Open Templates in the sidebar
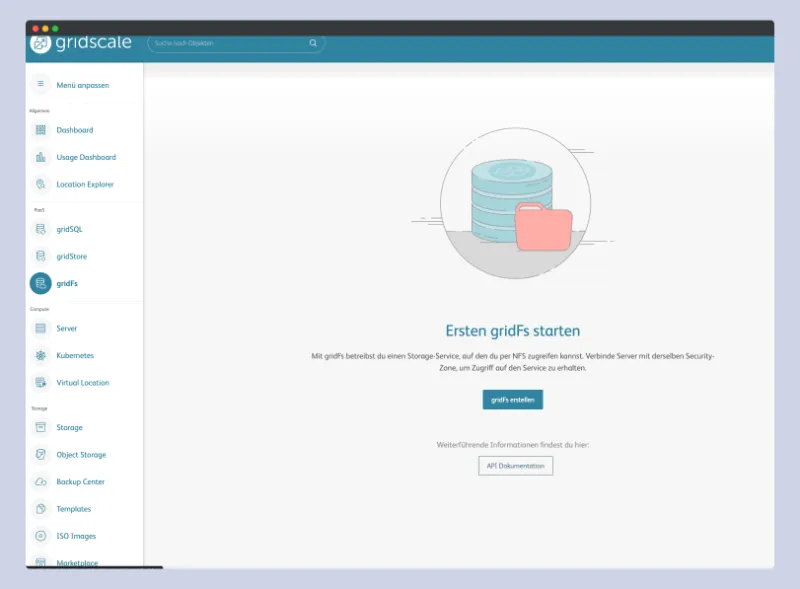Viewport: 800px width, 589px height. point(73,509)
